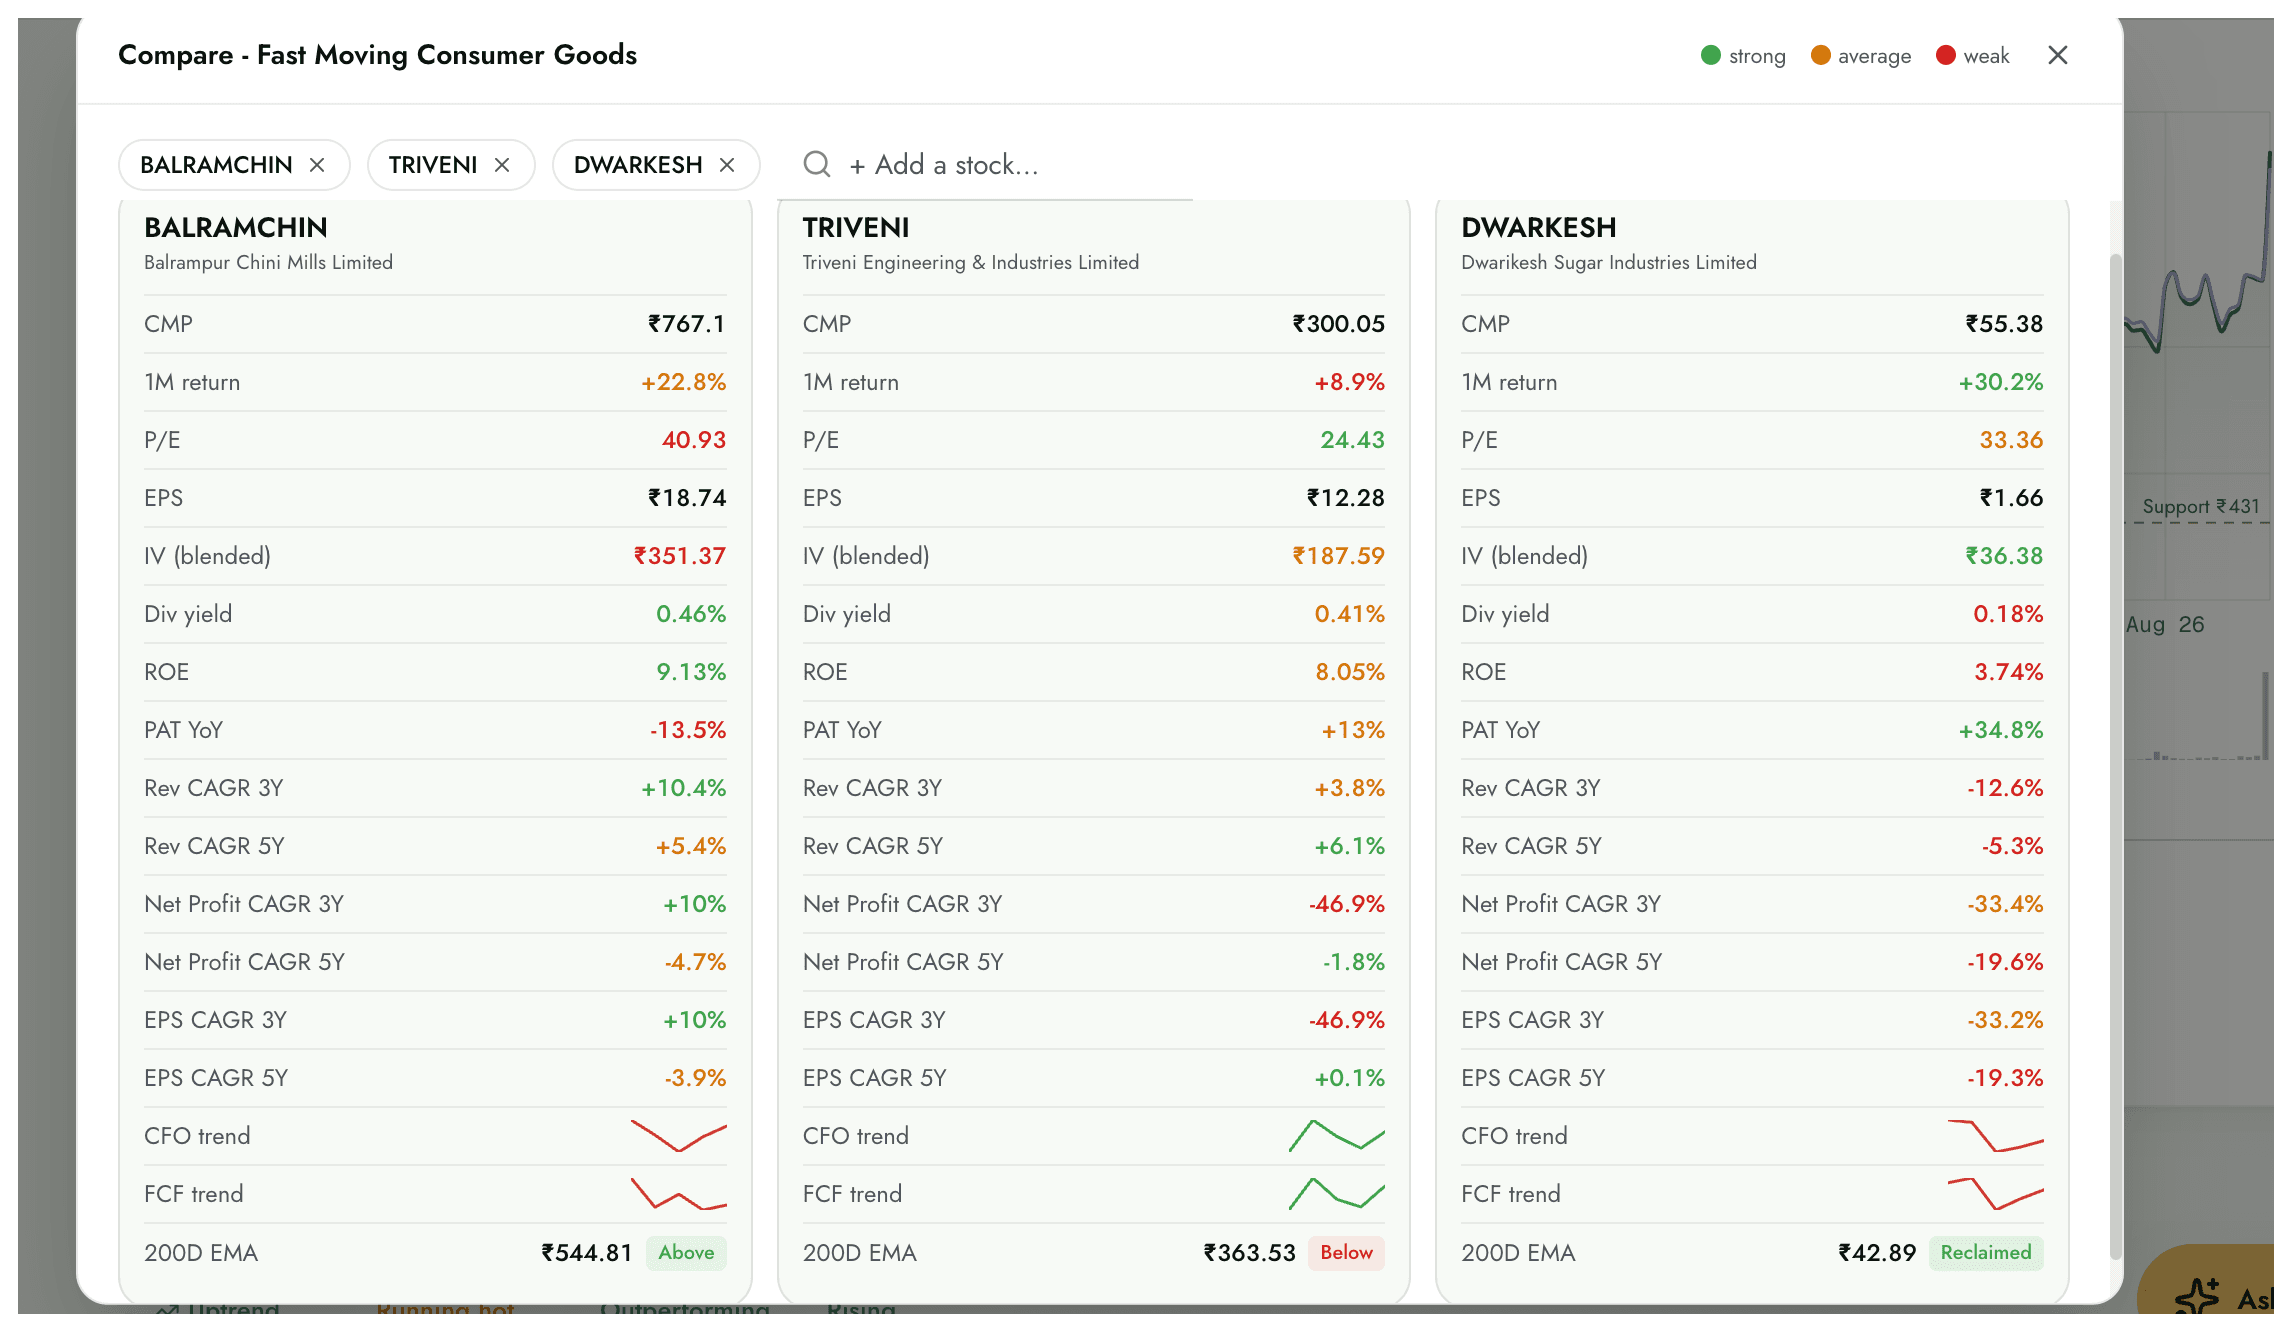Image resolution: width=2292 pixels, height=1332 pixels.
Task: Click TRIVENI P/E value 24.43
Action: point(1352,440)
